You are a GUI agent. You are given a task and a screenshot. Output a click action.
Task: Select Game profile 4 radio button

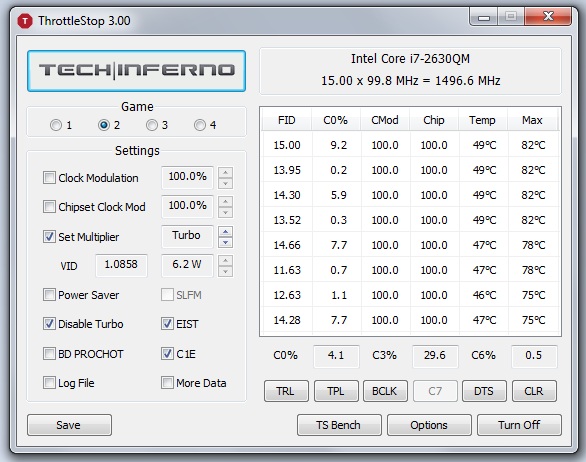200,125
